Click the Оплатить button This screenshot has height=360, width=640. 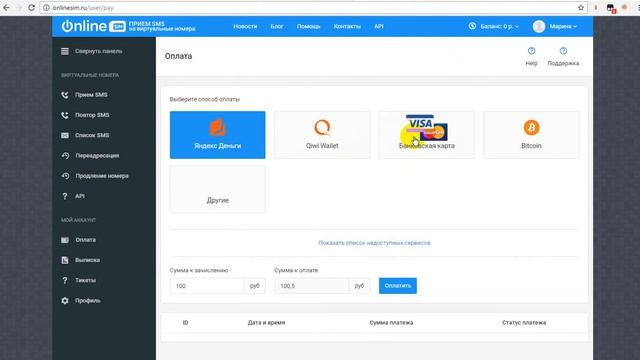pyautogui.click(x=398, y=286)
